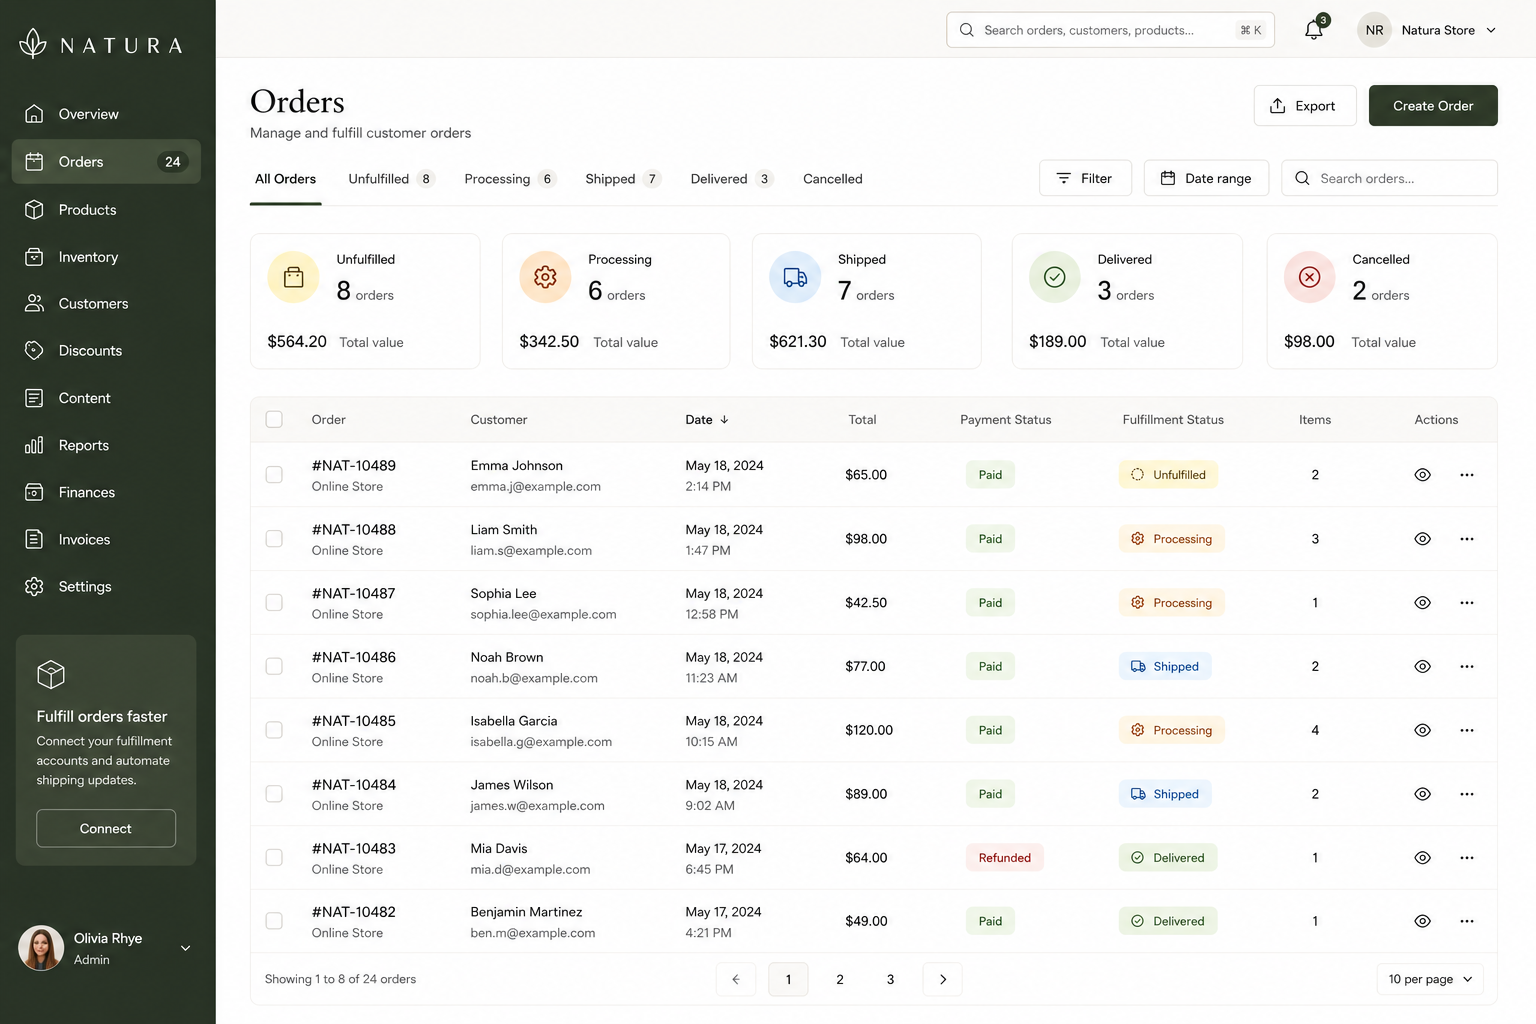Screen dimensions: 1536x1024
Task: Open more actions for order #NAT-10484
Action: 1467,794
